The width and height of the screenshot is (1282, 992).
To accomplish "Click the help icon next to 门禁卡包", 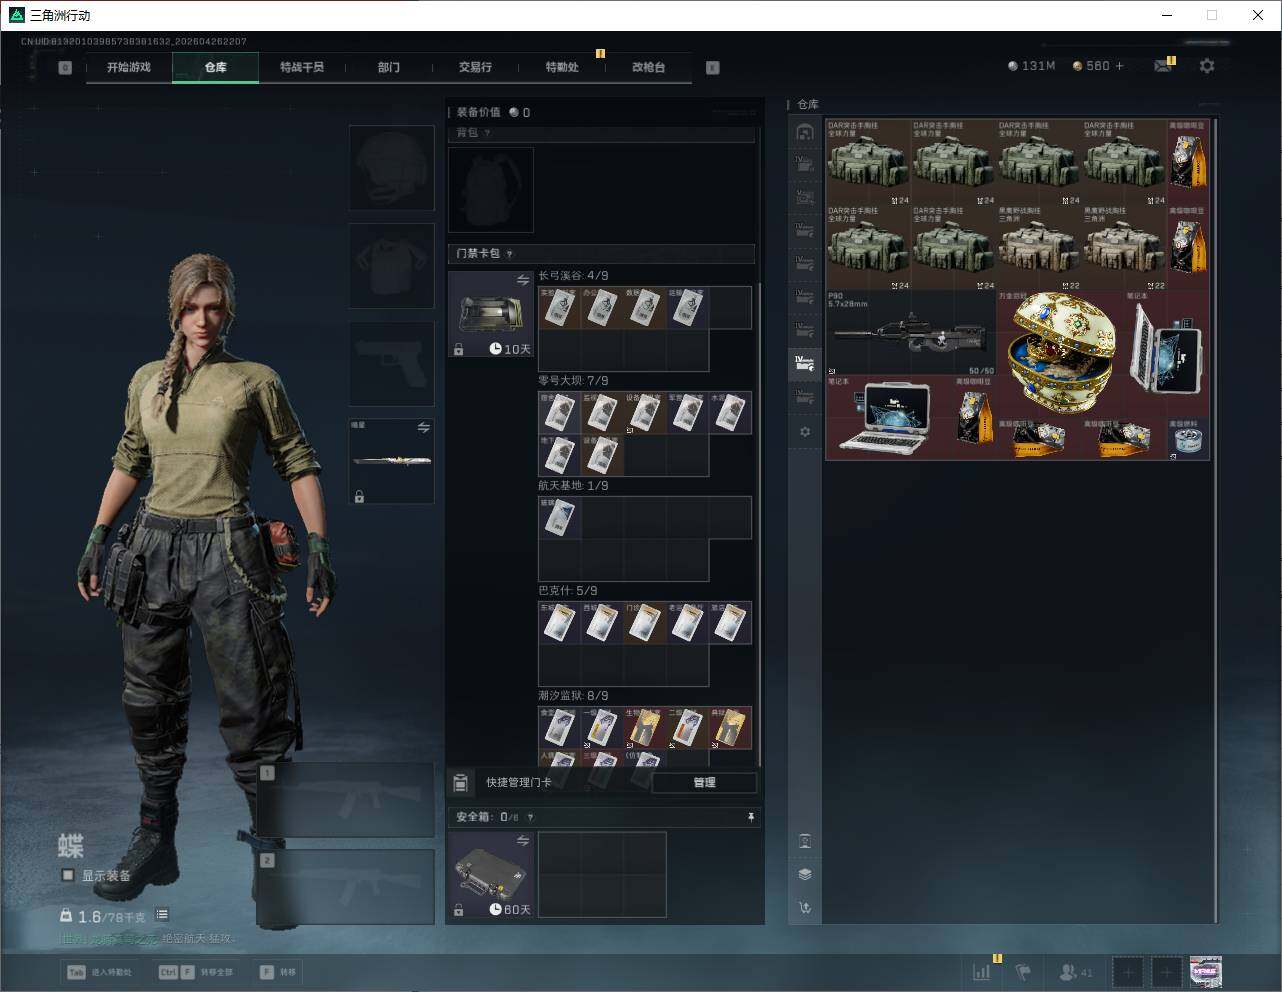I will (509, 254).
